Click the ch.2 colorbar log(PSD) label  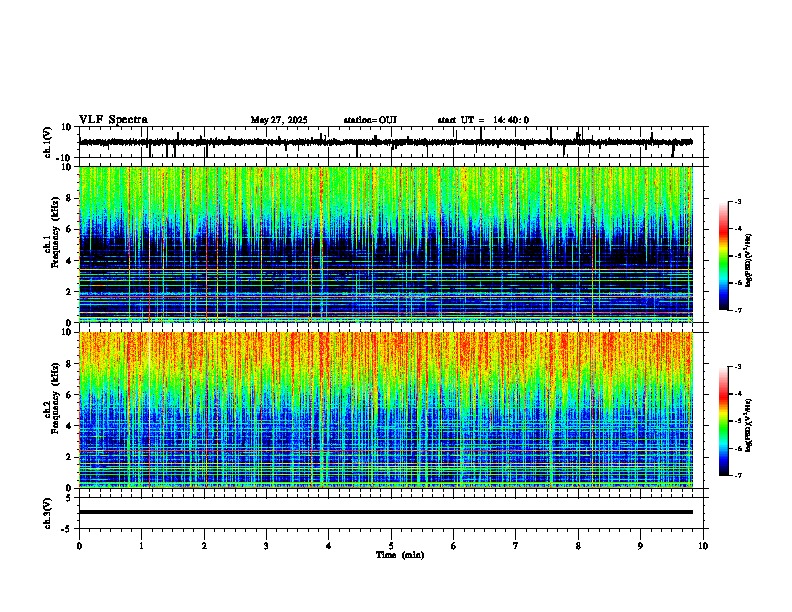749,425
